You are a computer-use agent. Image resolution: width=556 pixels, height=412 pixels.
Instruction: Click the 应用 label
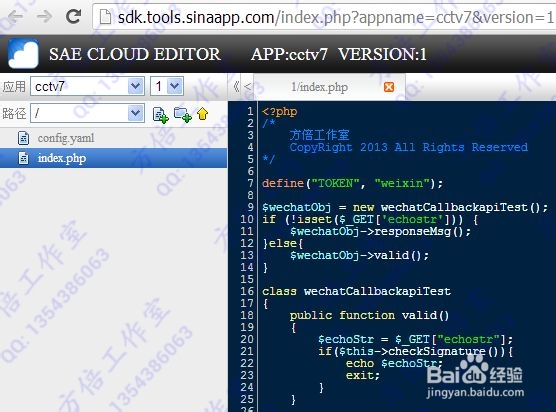[x=14, y=86]
